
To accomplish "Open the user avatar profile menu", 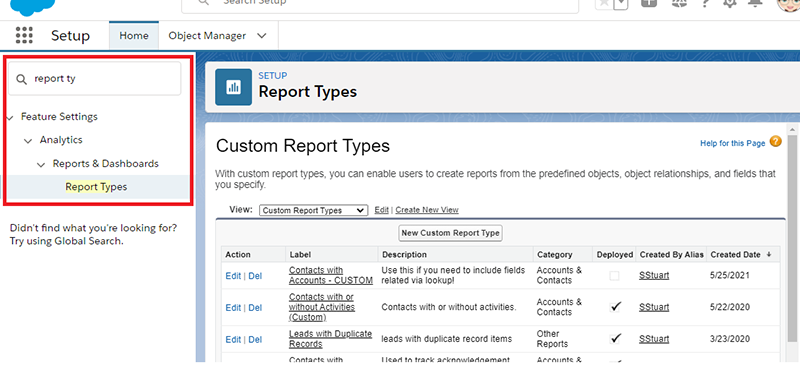I will pyautogui.click(x=788, y=4).
